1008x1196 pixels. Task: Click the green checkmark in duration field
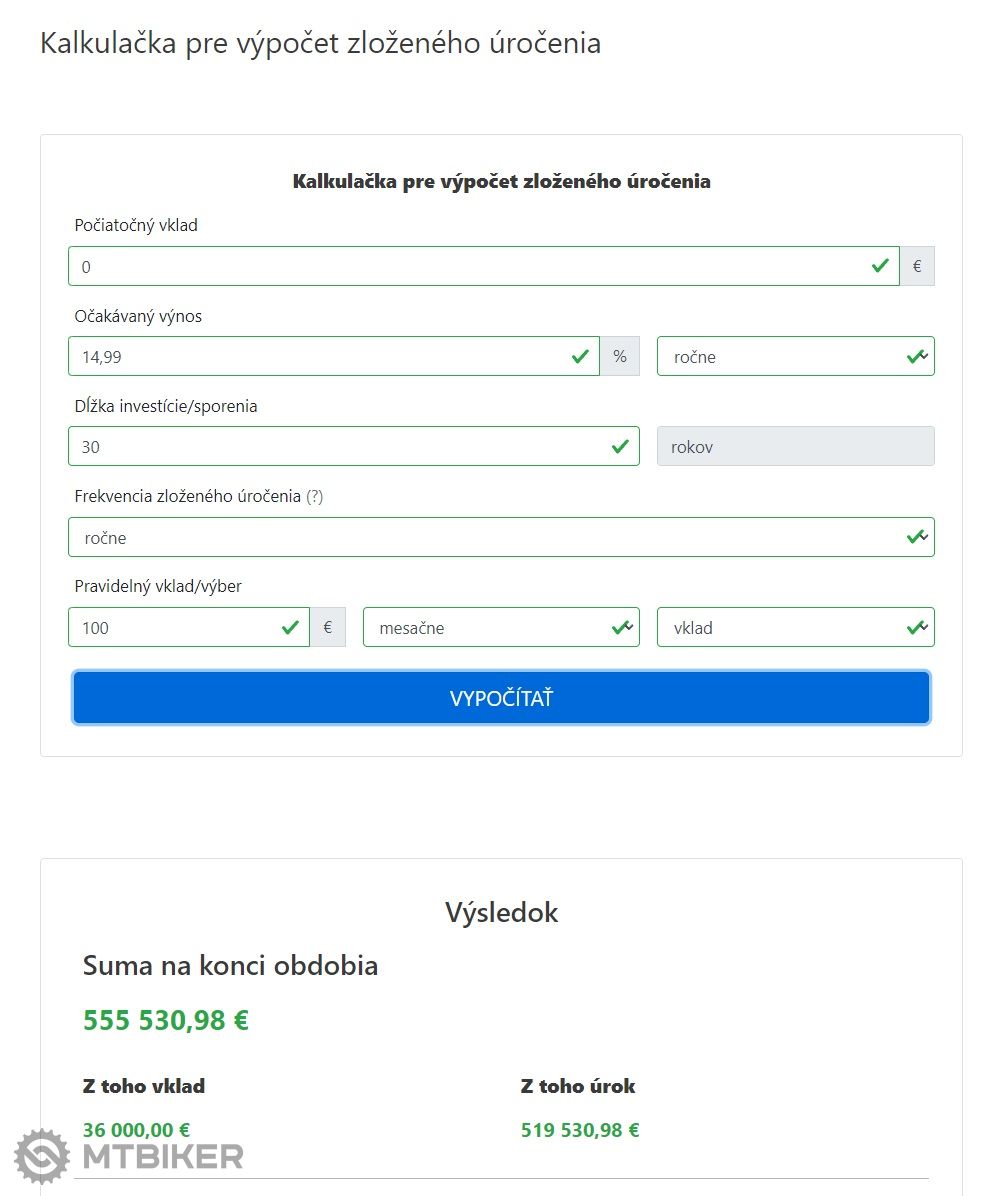point(620,447)
